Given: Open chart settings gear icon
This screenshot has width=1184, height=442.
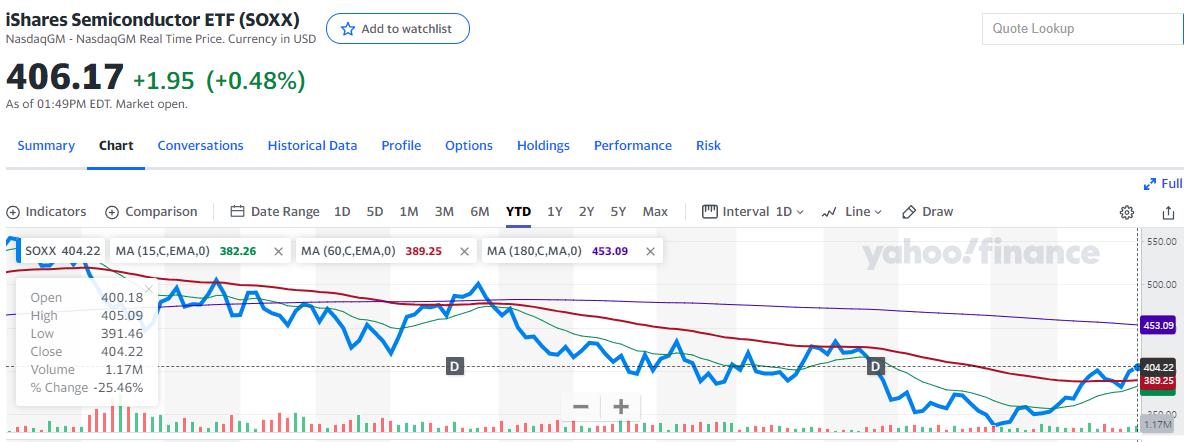Looking at the screenshot, I should pyautogui.click(x=1127, y=212).
